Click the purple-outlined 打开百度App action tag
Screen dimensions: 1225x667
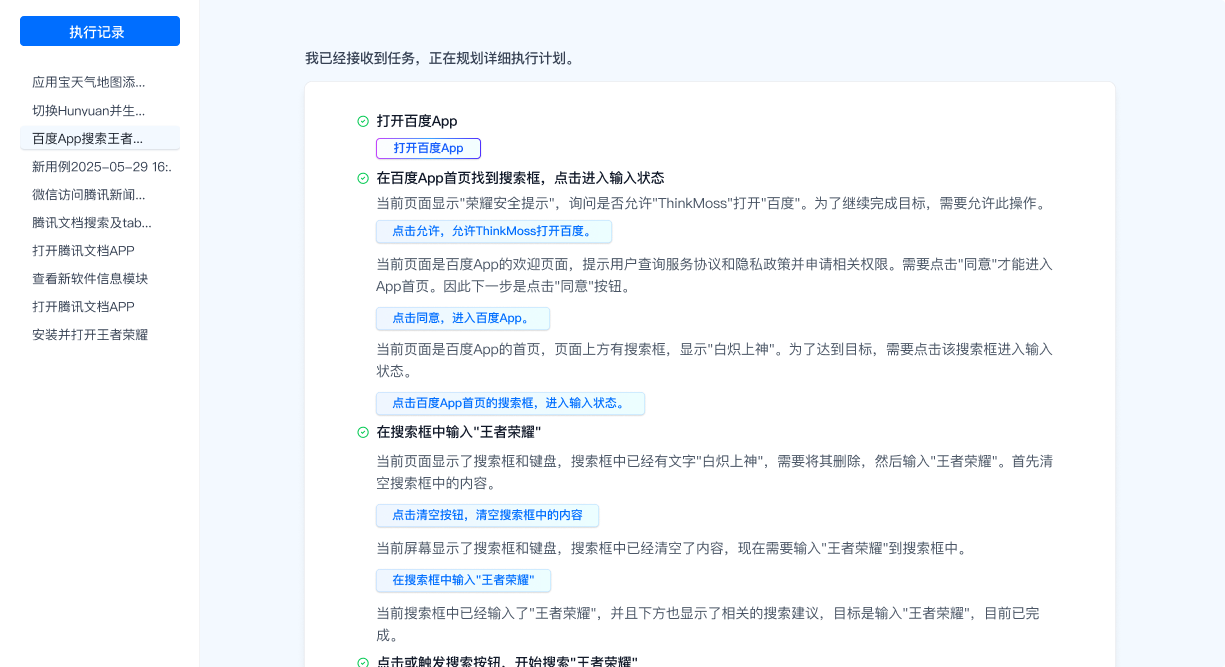(428, 148)
